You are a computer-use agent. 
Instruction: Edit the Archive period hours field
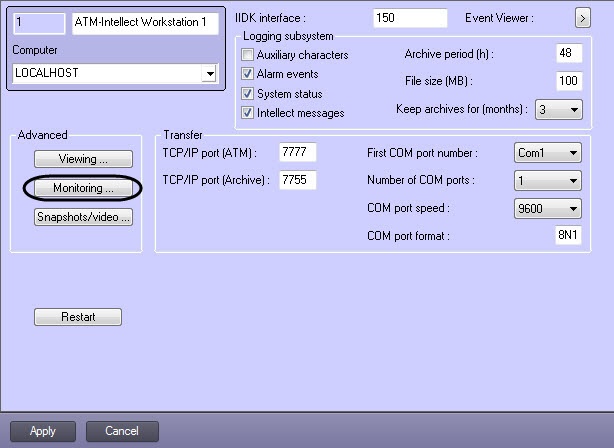point(569,53)
